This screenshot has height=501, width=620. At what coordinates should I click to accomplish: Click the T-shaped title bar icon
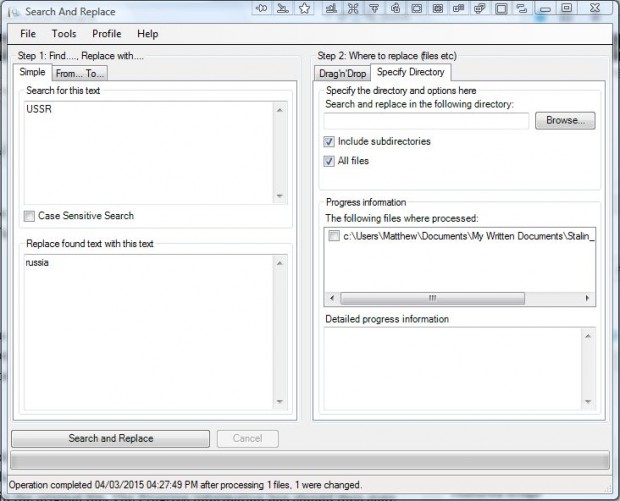374,8
